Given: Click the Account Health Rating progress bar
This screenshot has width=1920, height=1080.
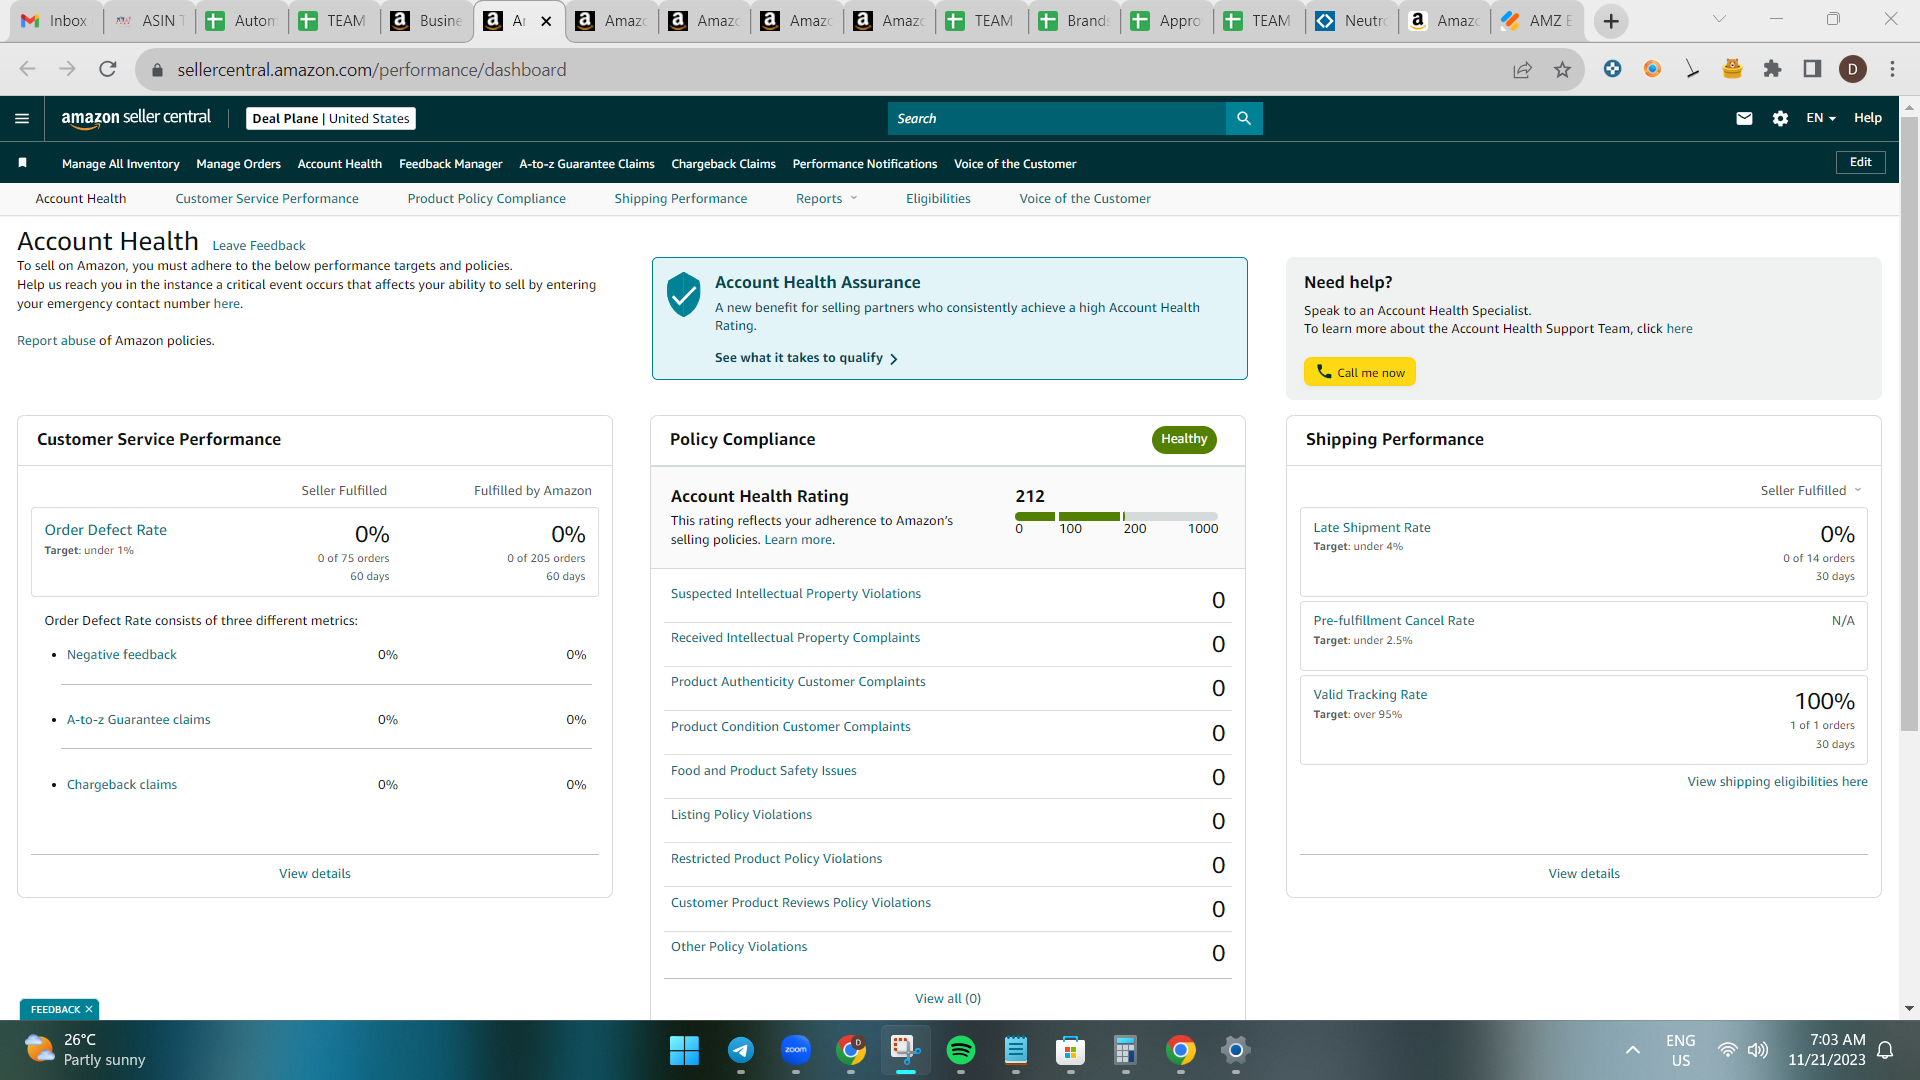Looking at the screenshot, I should 1117,516.
